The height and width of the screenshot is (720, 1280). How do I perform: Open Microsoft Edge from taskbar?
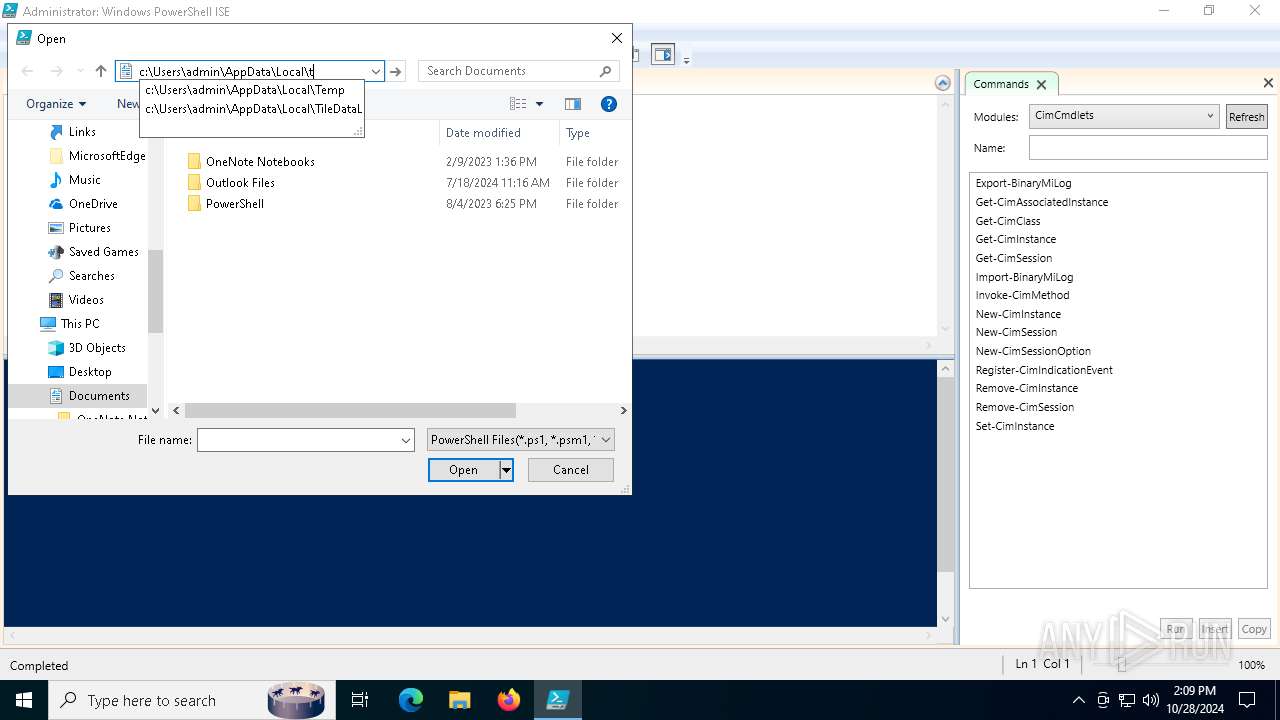click(x=411, y=700)
